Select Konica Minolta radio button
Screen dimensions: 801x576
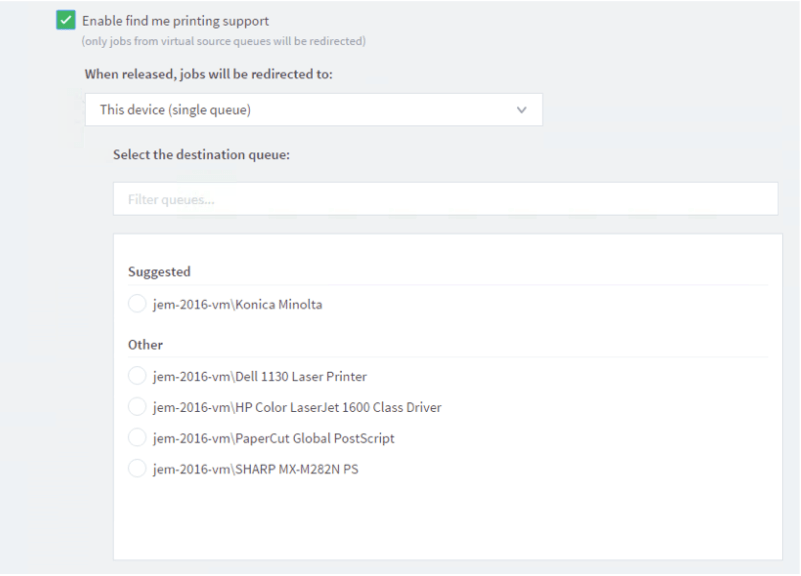coord(137,304)
